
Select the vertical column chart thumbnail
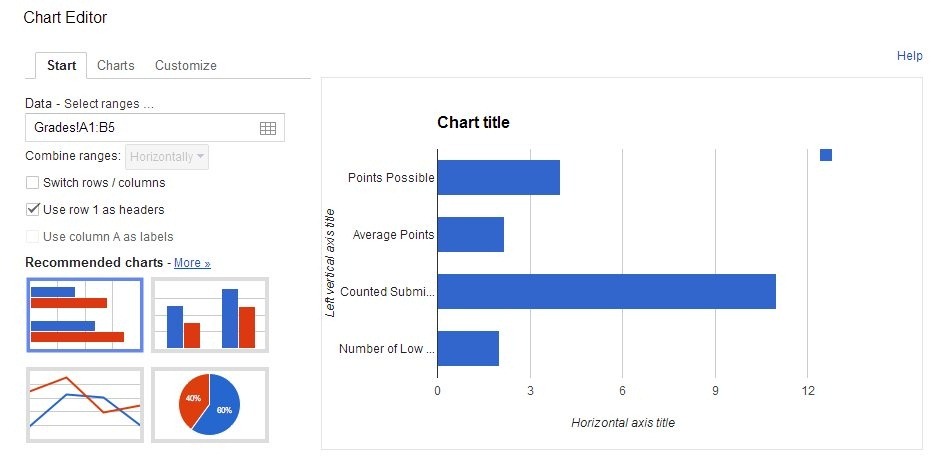click(x=210, y=314)
